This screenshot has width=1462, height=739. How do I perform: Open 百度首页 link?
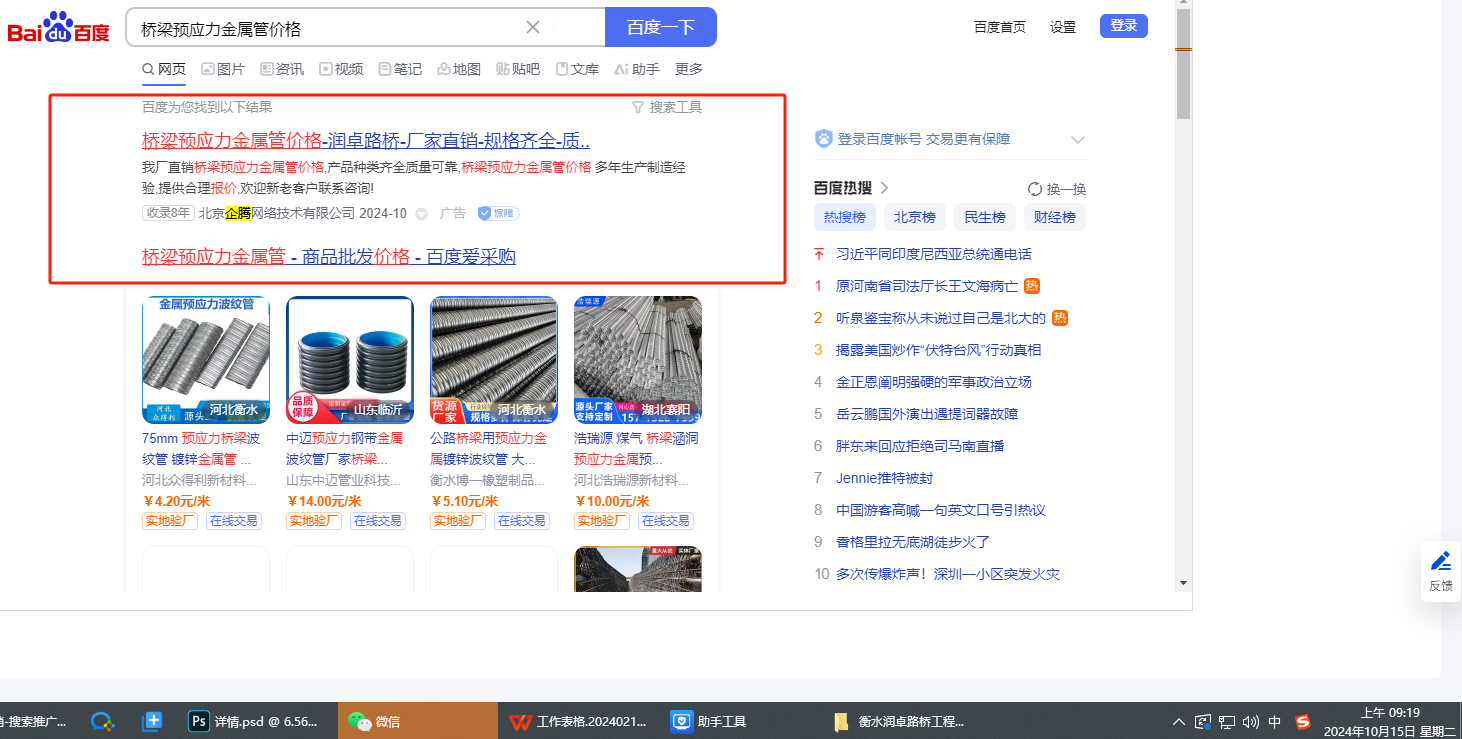tap(1000, 27)
